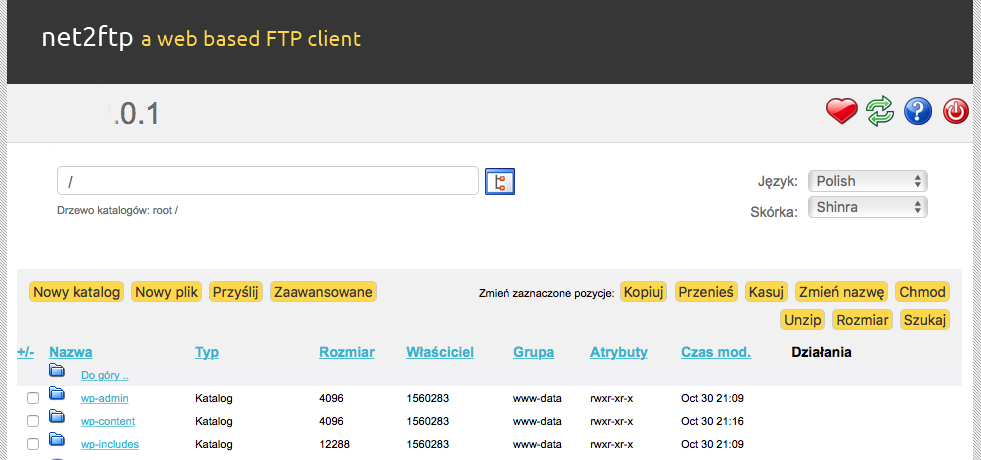Click the Kasuj delete button
The width and height of the screenshot is (981, 460).
point(766,292)
